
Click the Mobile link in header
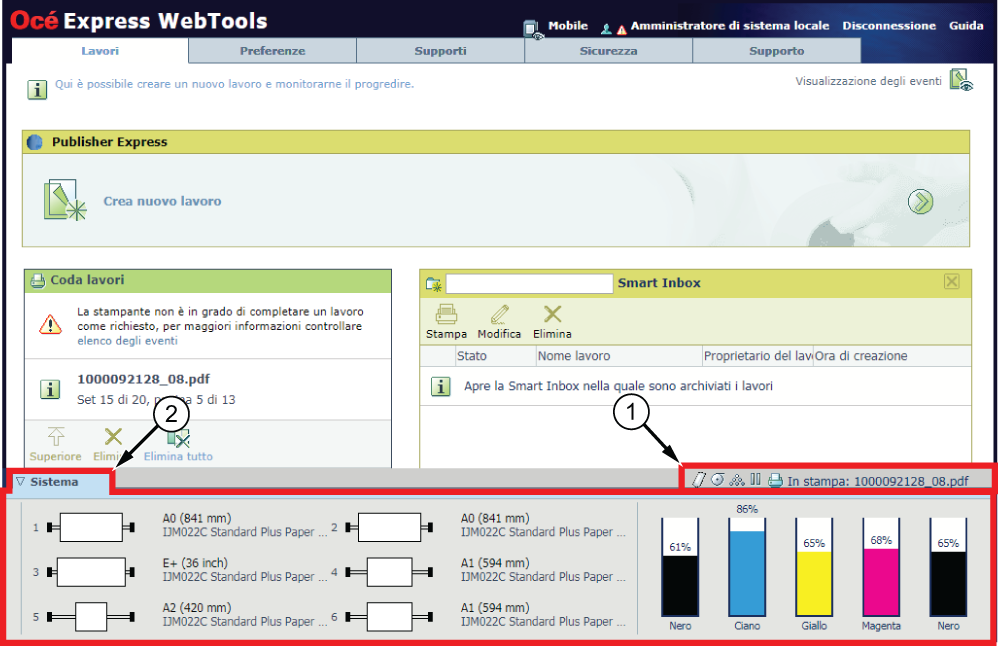[568, 25]
